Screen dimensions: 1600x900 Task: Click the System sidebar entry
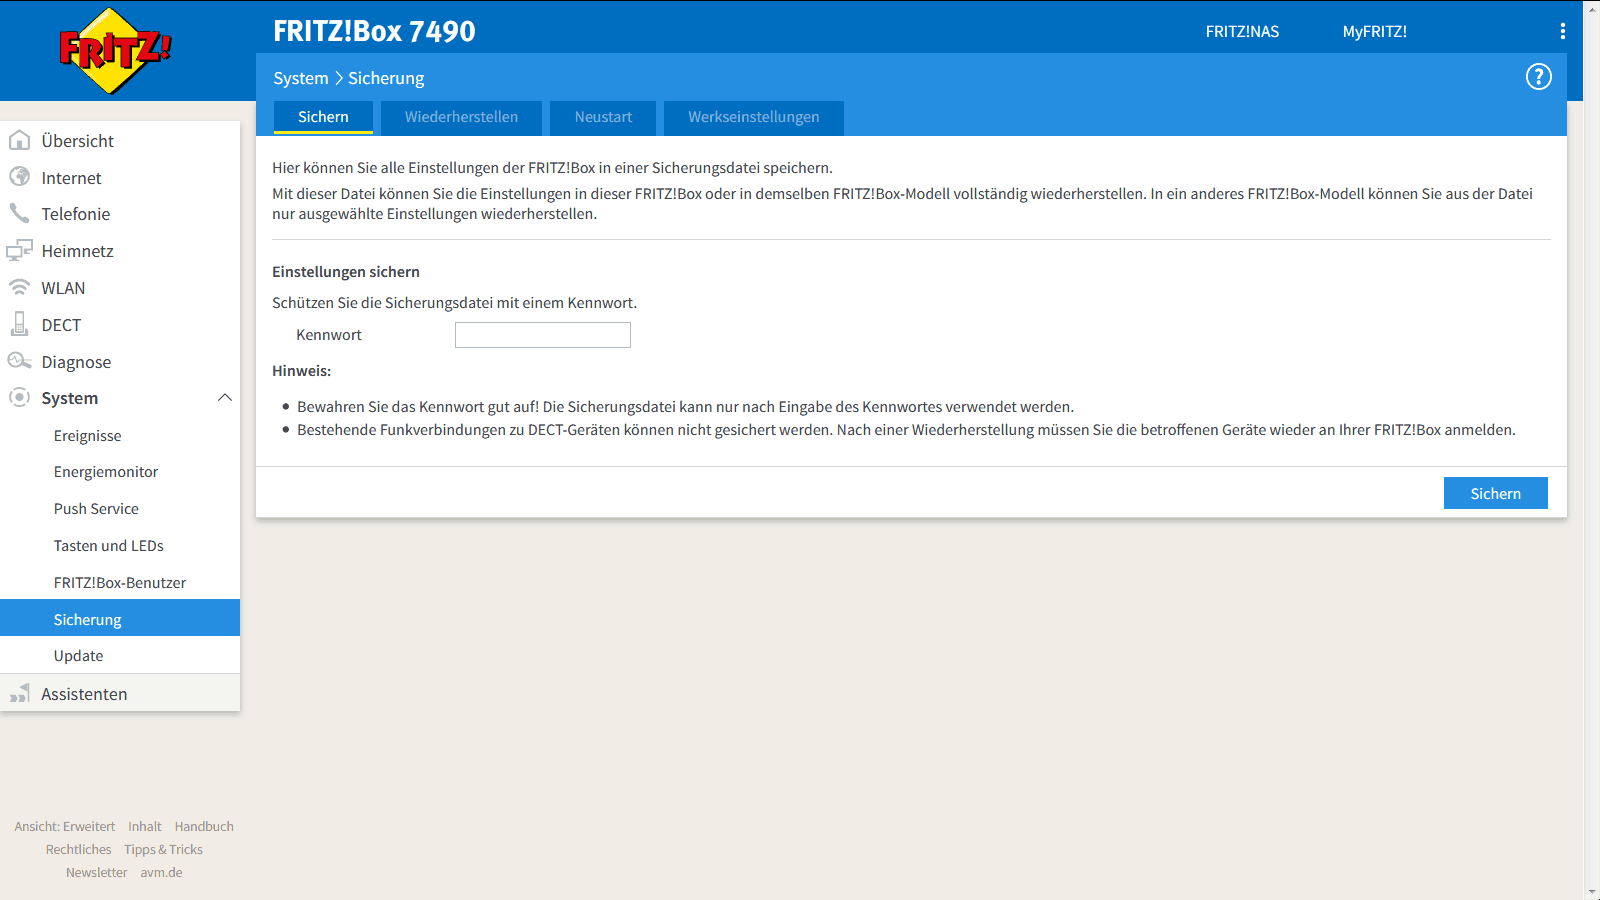[120, 398]
